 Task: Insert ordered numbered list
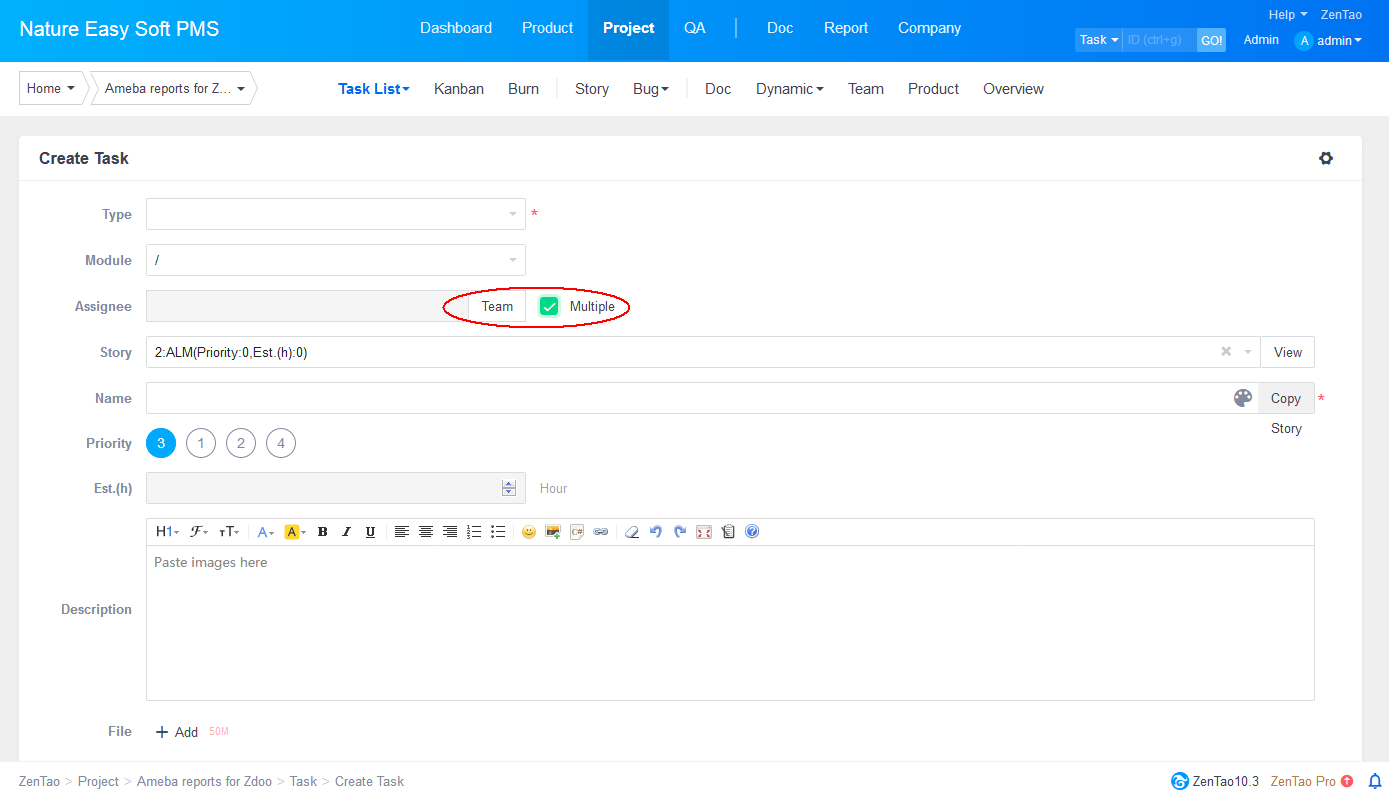[474, 532]
